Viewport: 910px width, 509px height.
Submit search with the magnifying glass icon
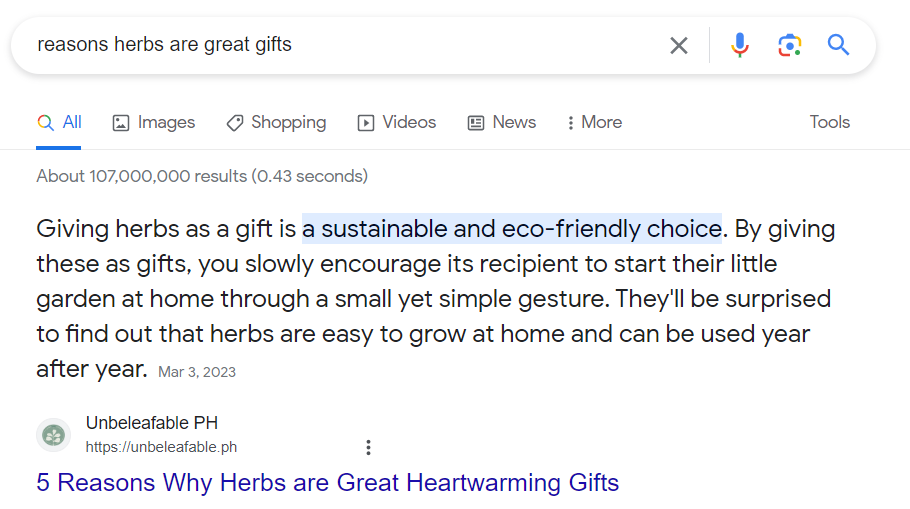[x=838, y=45]
